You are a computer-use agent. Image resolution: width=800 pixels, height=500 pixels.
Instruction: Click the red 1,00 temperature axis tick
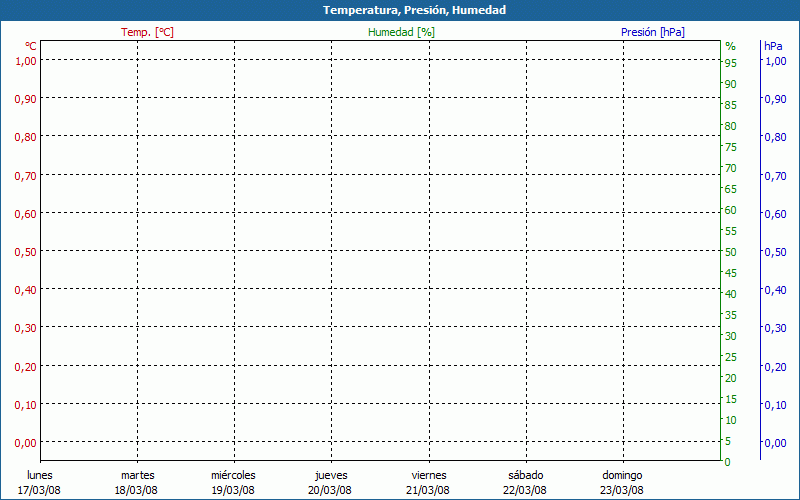coord(25,60)
